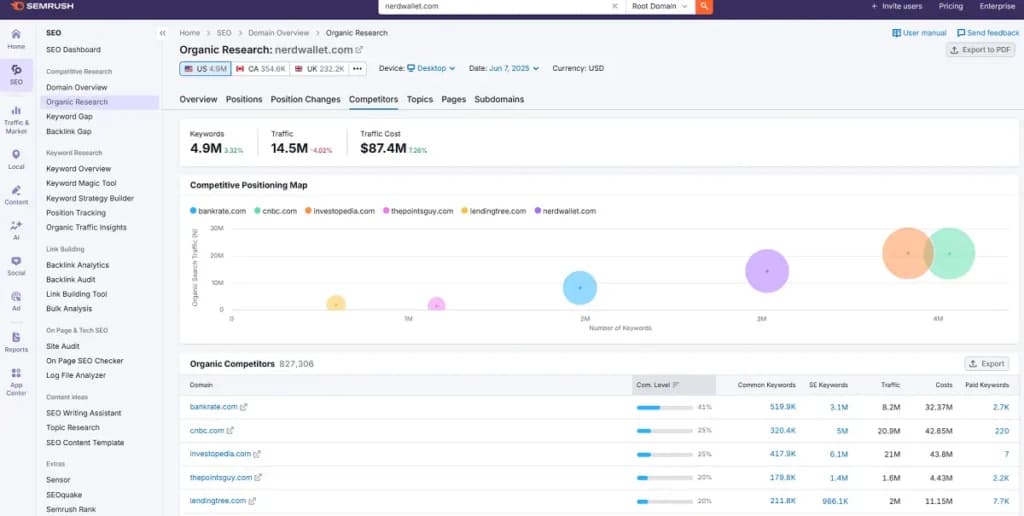This screenshot has height=516, width=1024.
Task: Click the Domain Overview breadcrumb
Action: [278, 33]
